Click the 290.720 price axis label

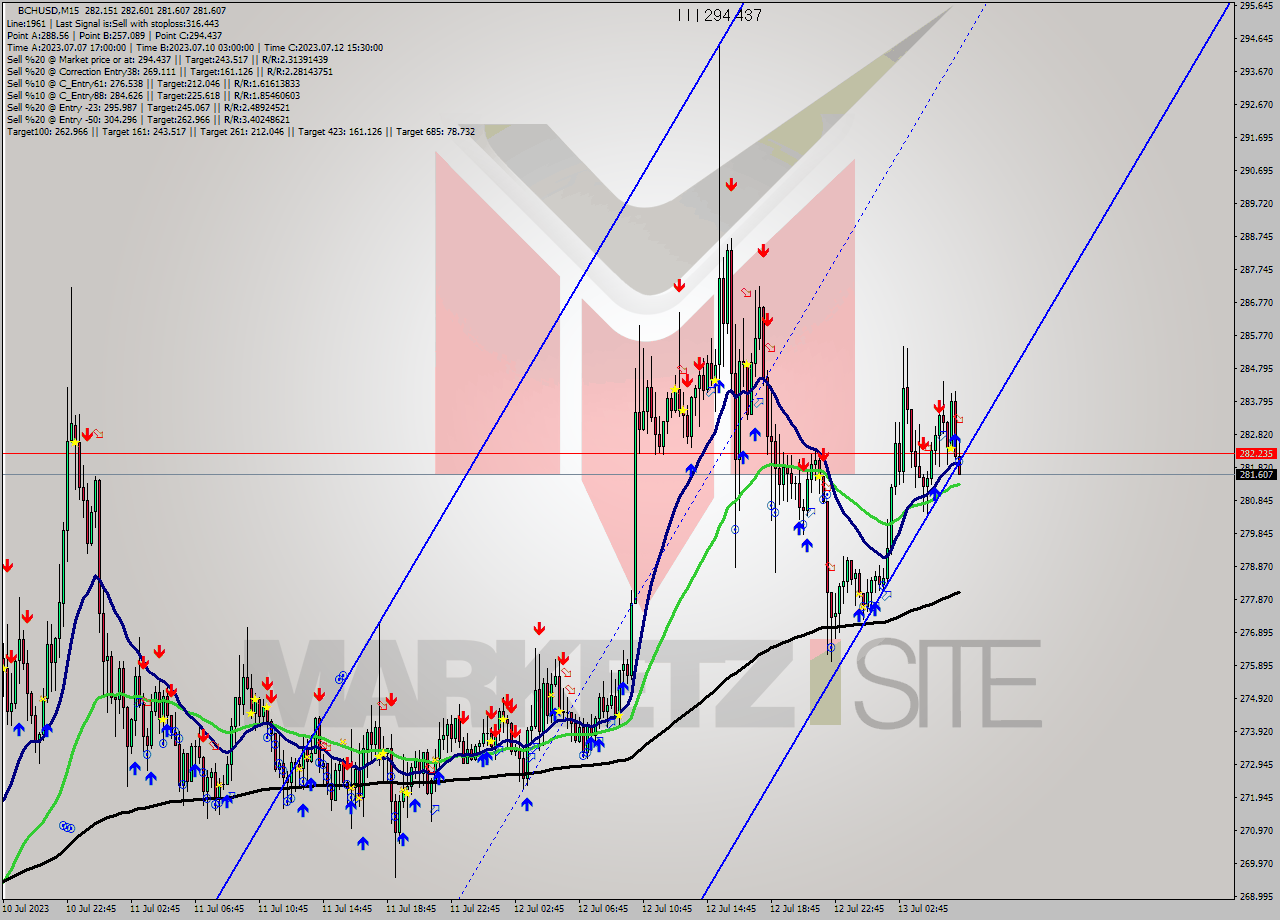coord(1257,171)
